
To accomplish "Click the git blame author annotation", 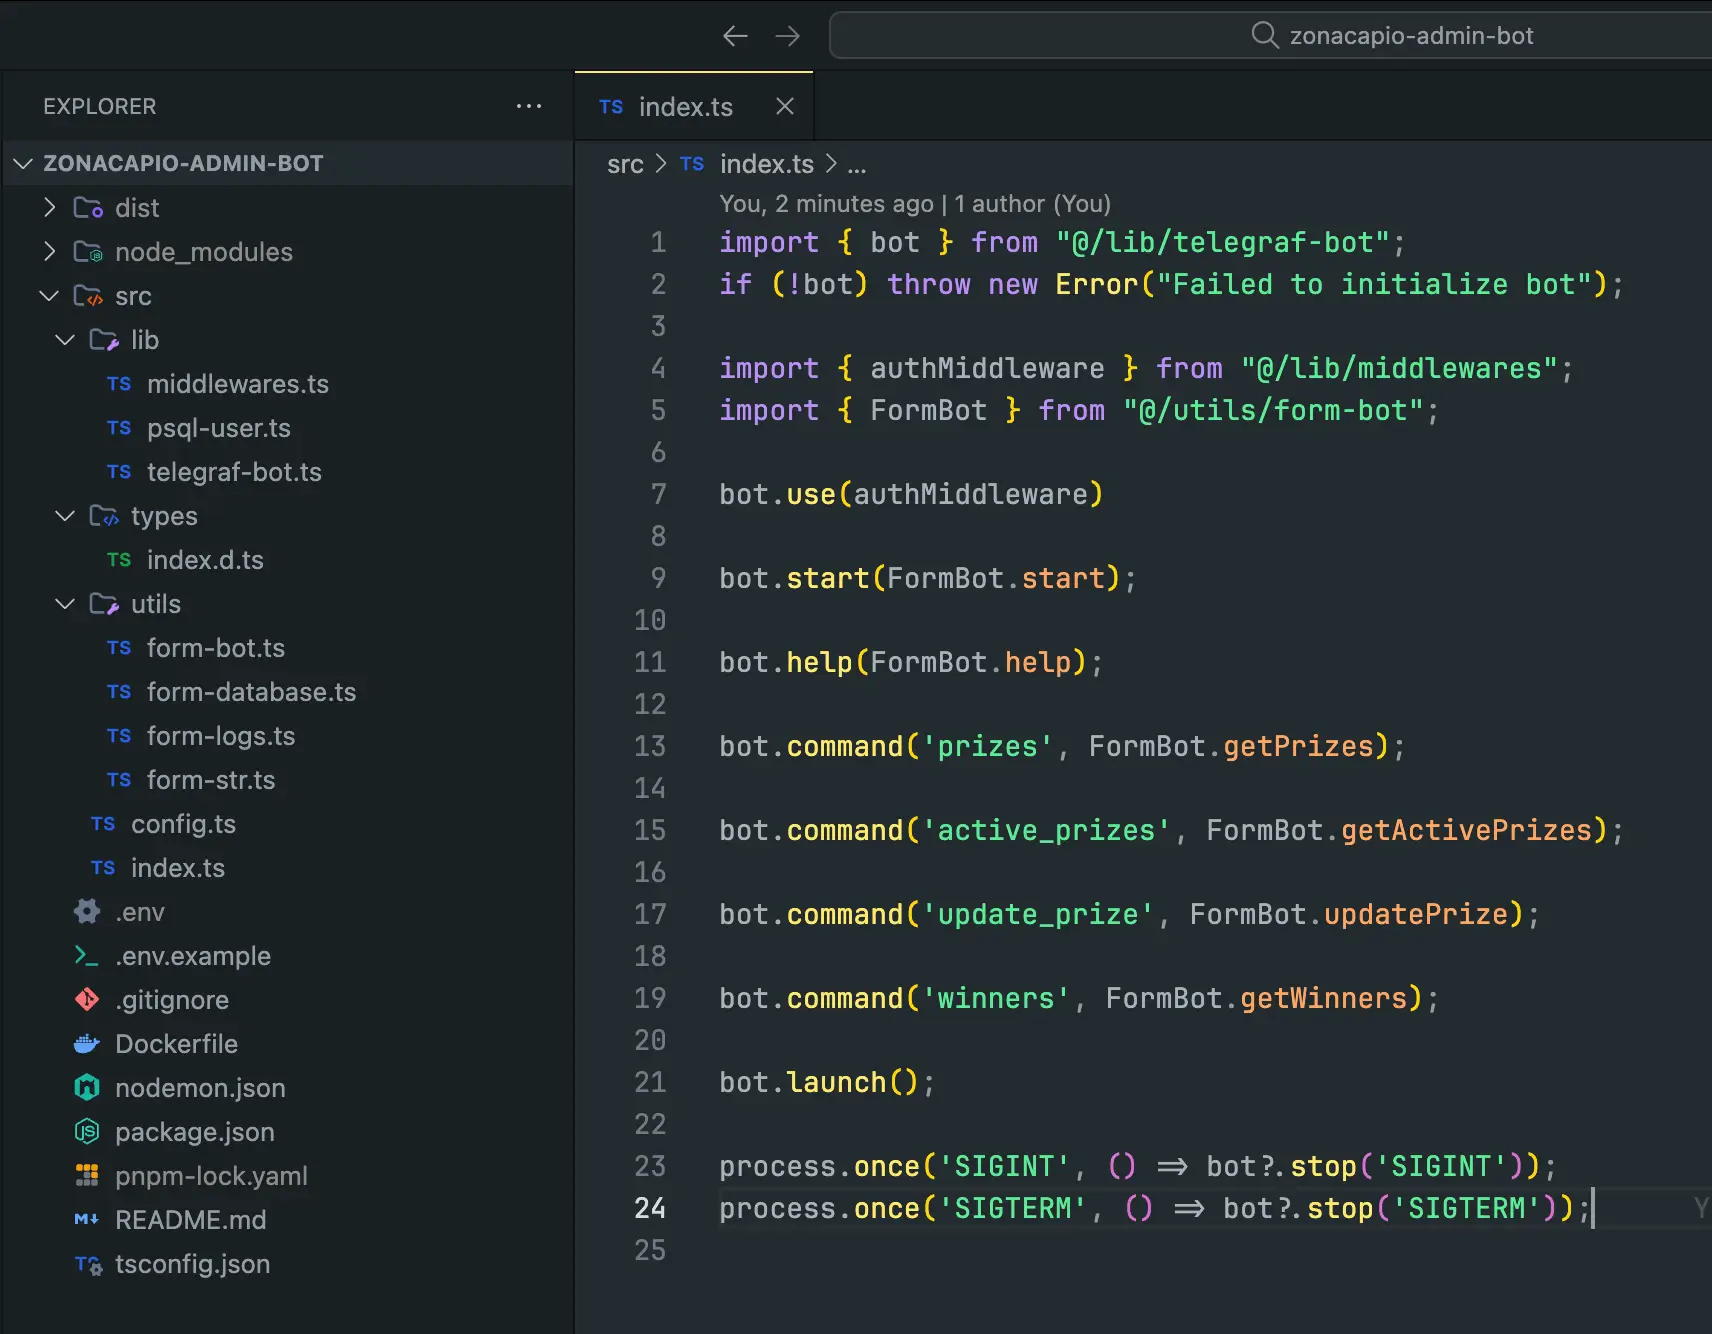I will pyautogui.click(x=915, y=204).
